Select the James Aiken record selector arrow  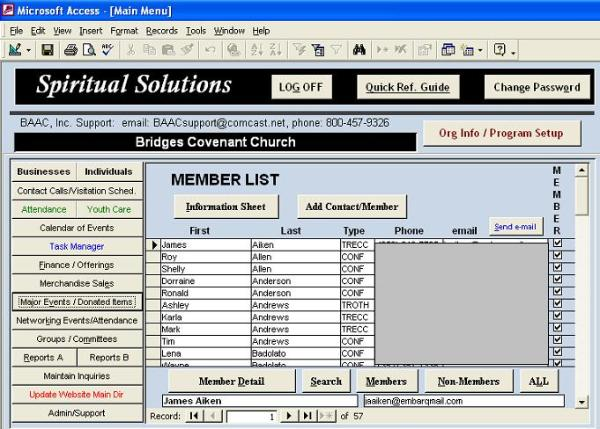tap(154, 245)
